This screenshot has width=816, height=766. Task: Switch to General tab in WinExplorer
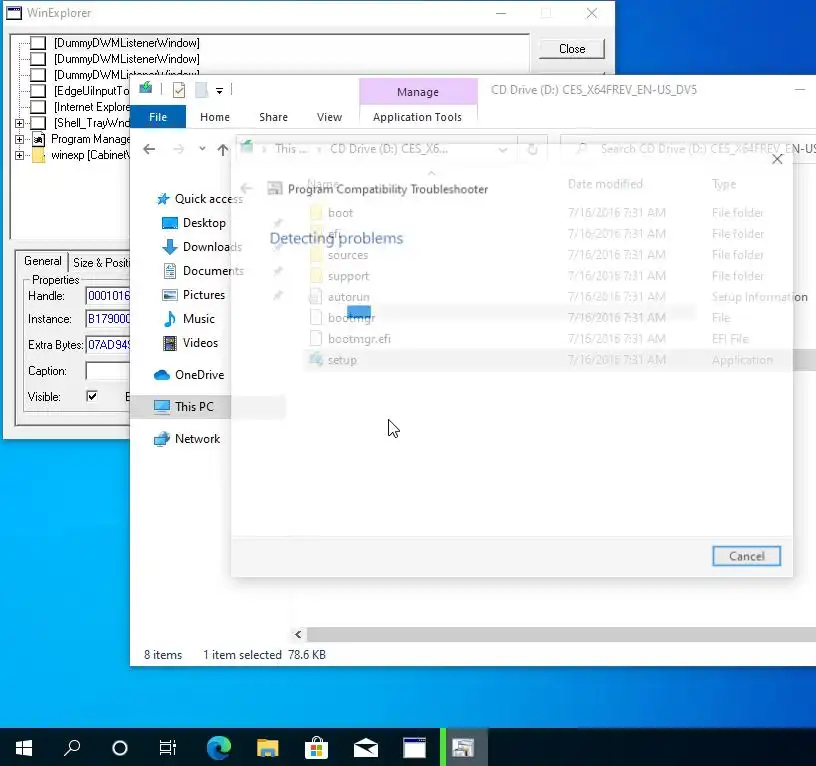43,261
